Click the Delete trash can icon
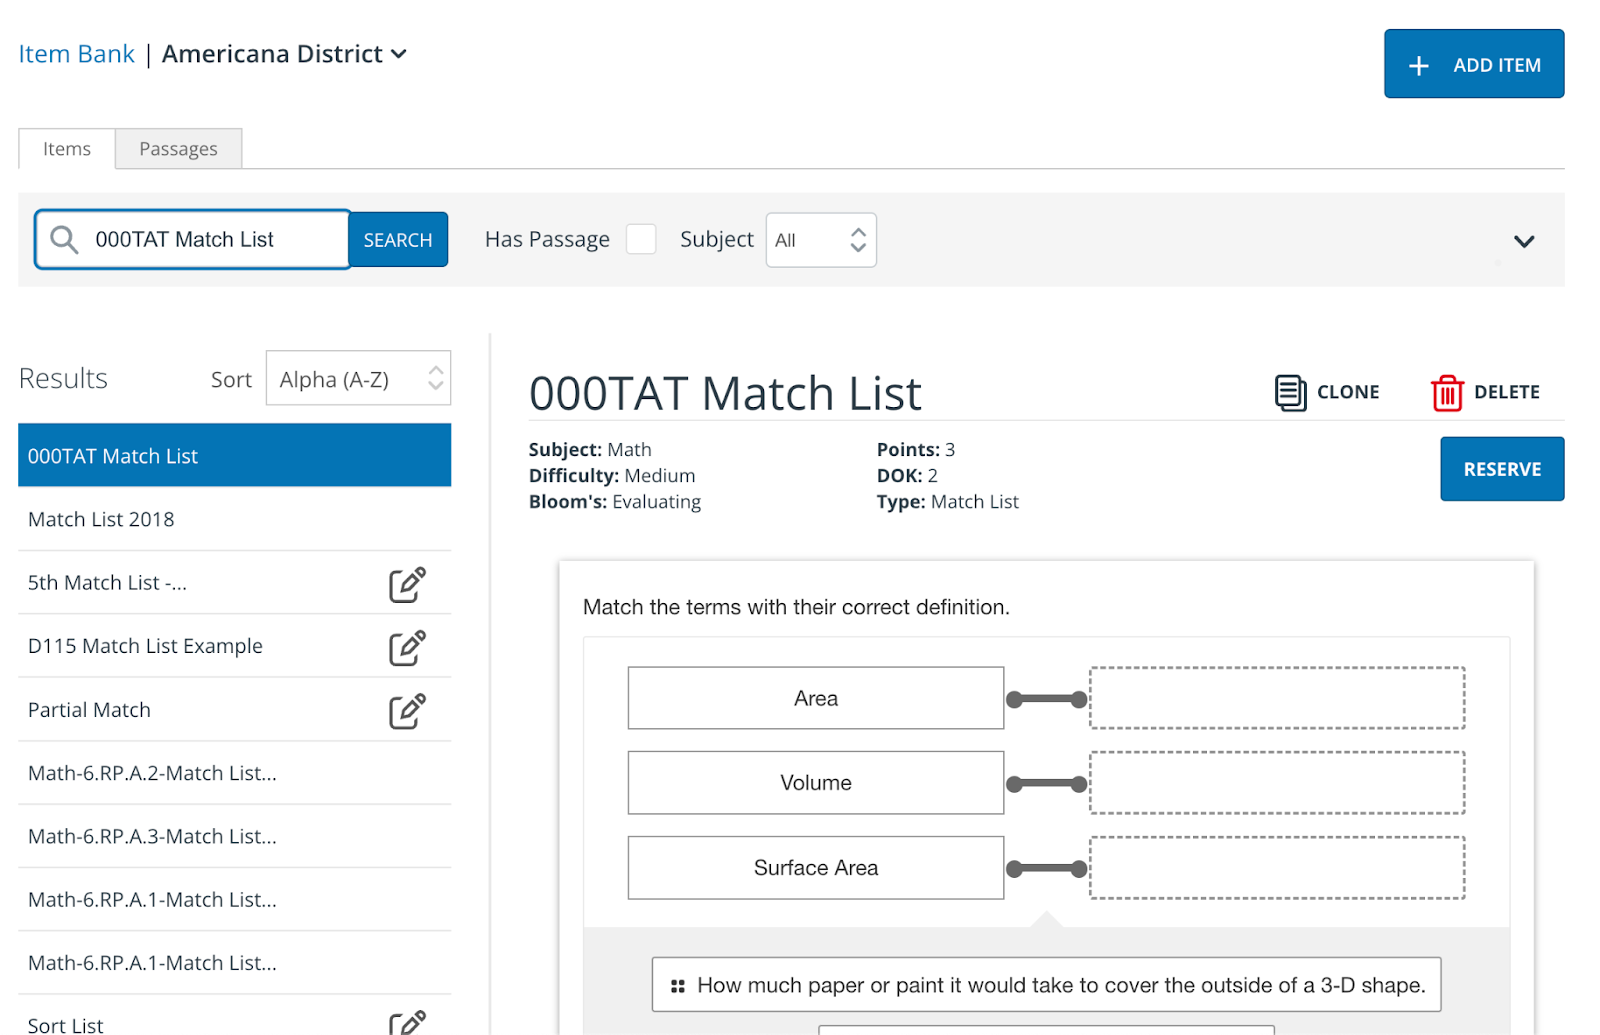Viewport: 1600px width, 1035px height. [1447, 393]
